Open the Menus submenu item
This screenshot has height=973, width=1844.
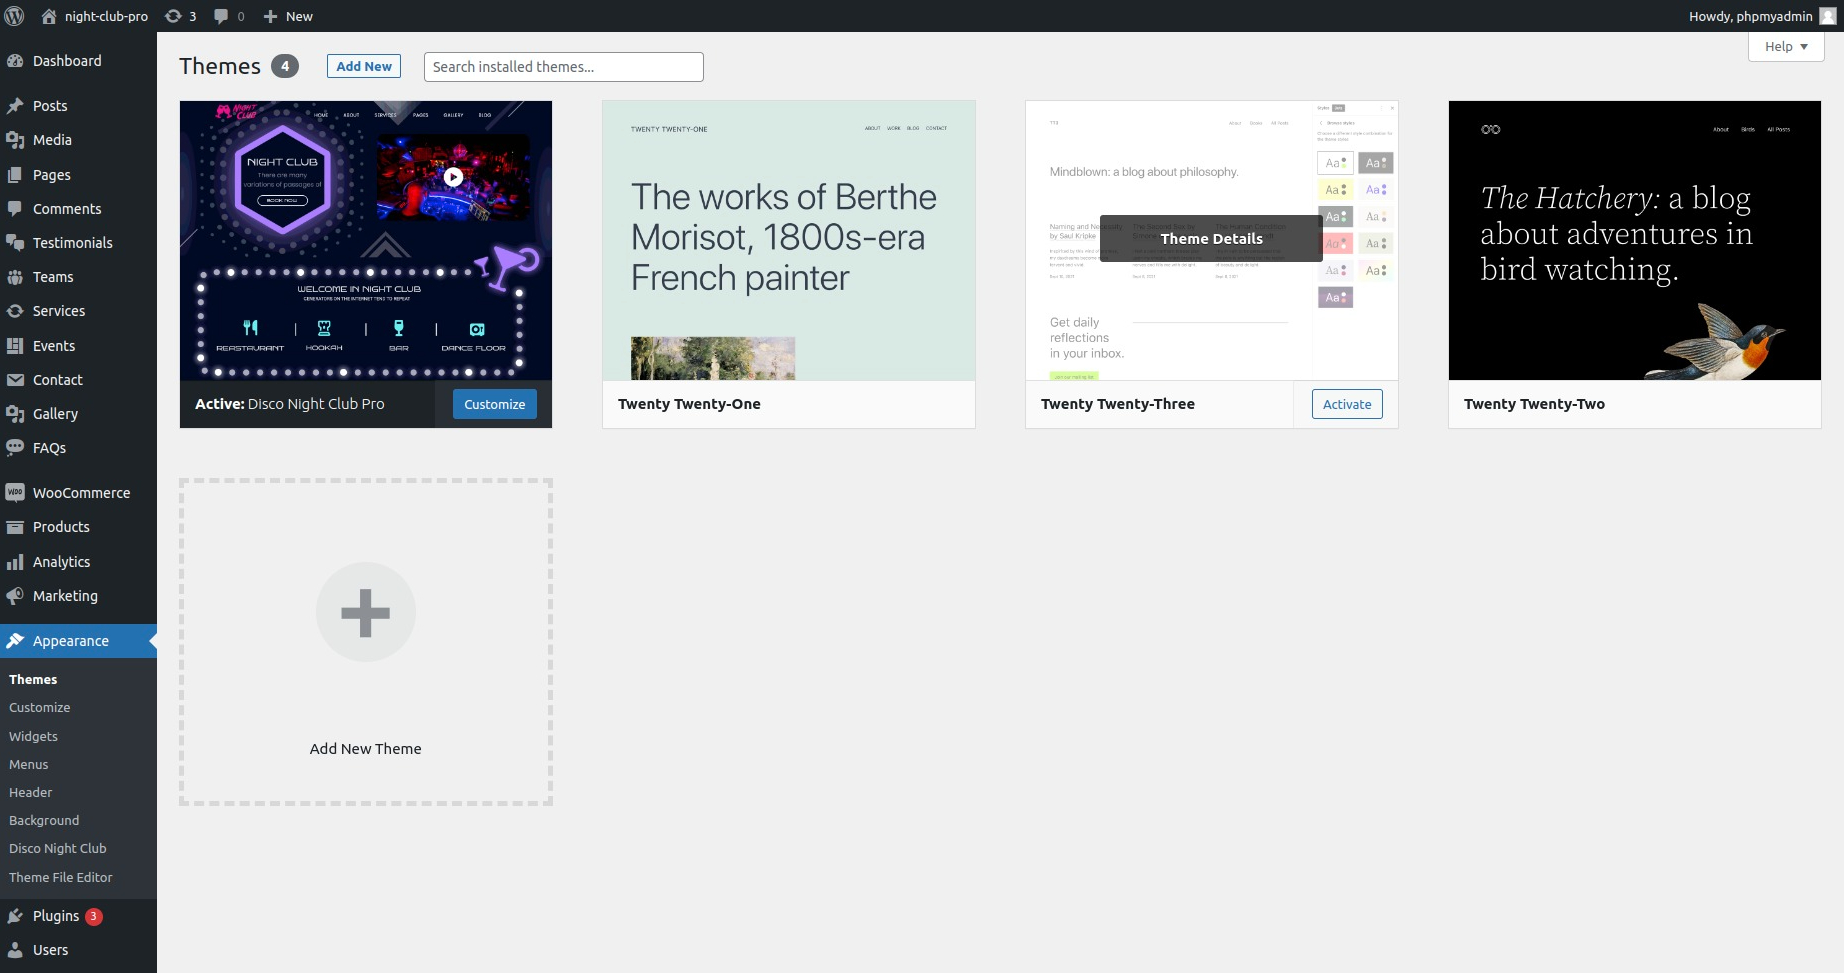[28, 764]
